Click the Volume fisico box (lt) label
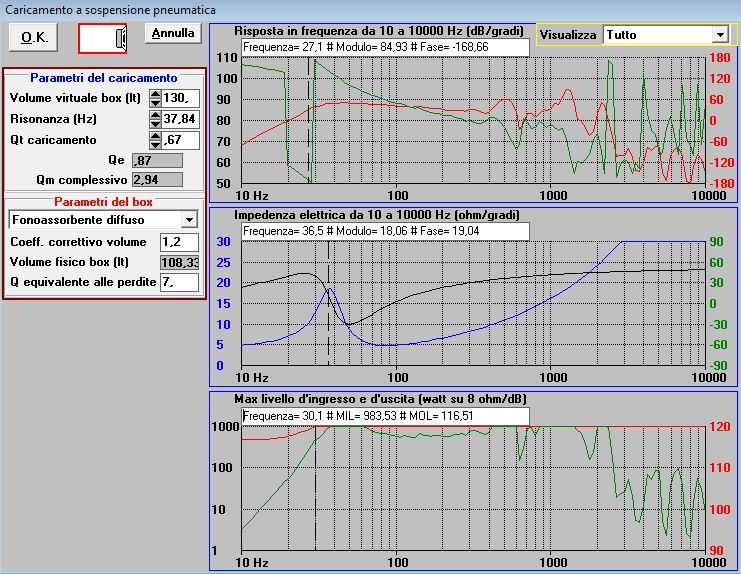 (x=69, y=262)
